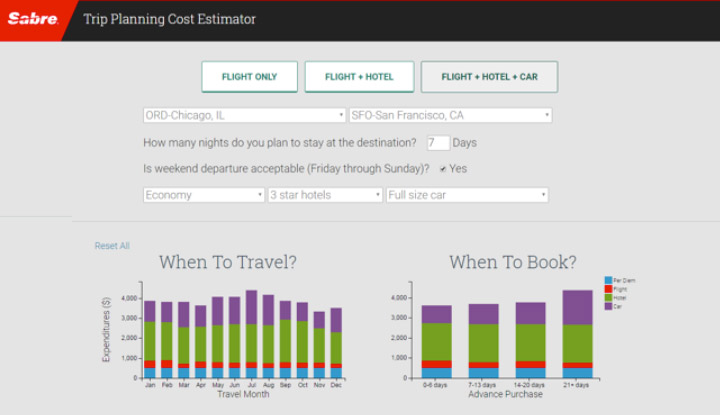Click the Reset All link
Image resolution: width=720 pixels, height=415 pixels.
pos(112,246)
